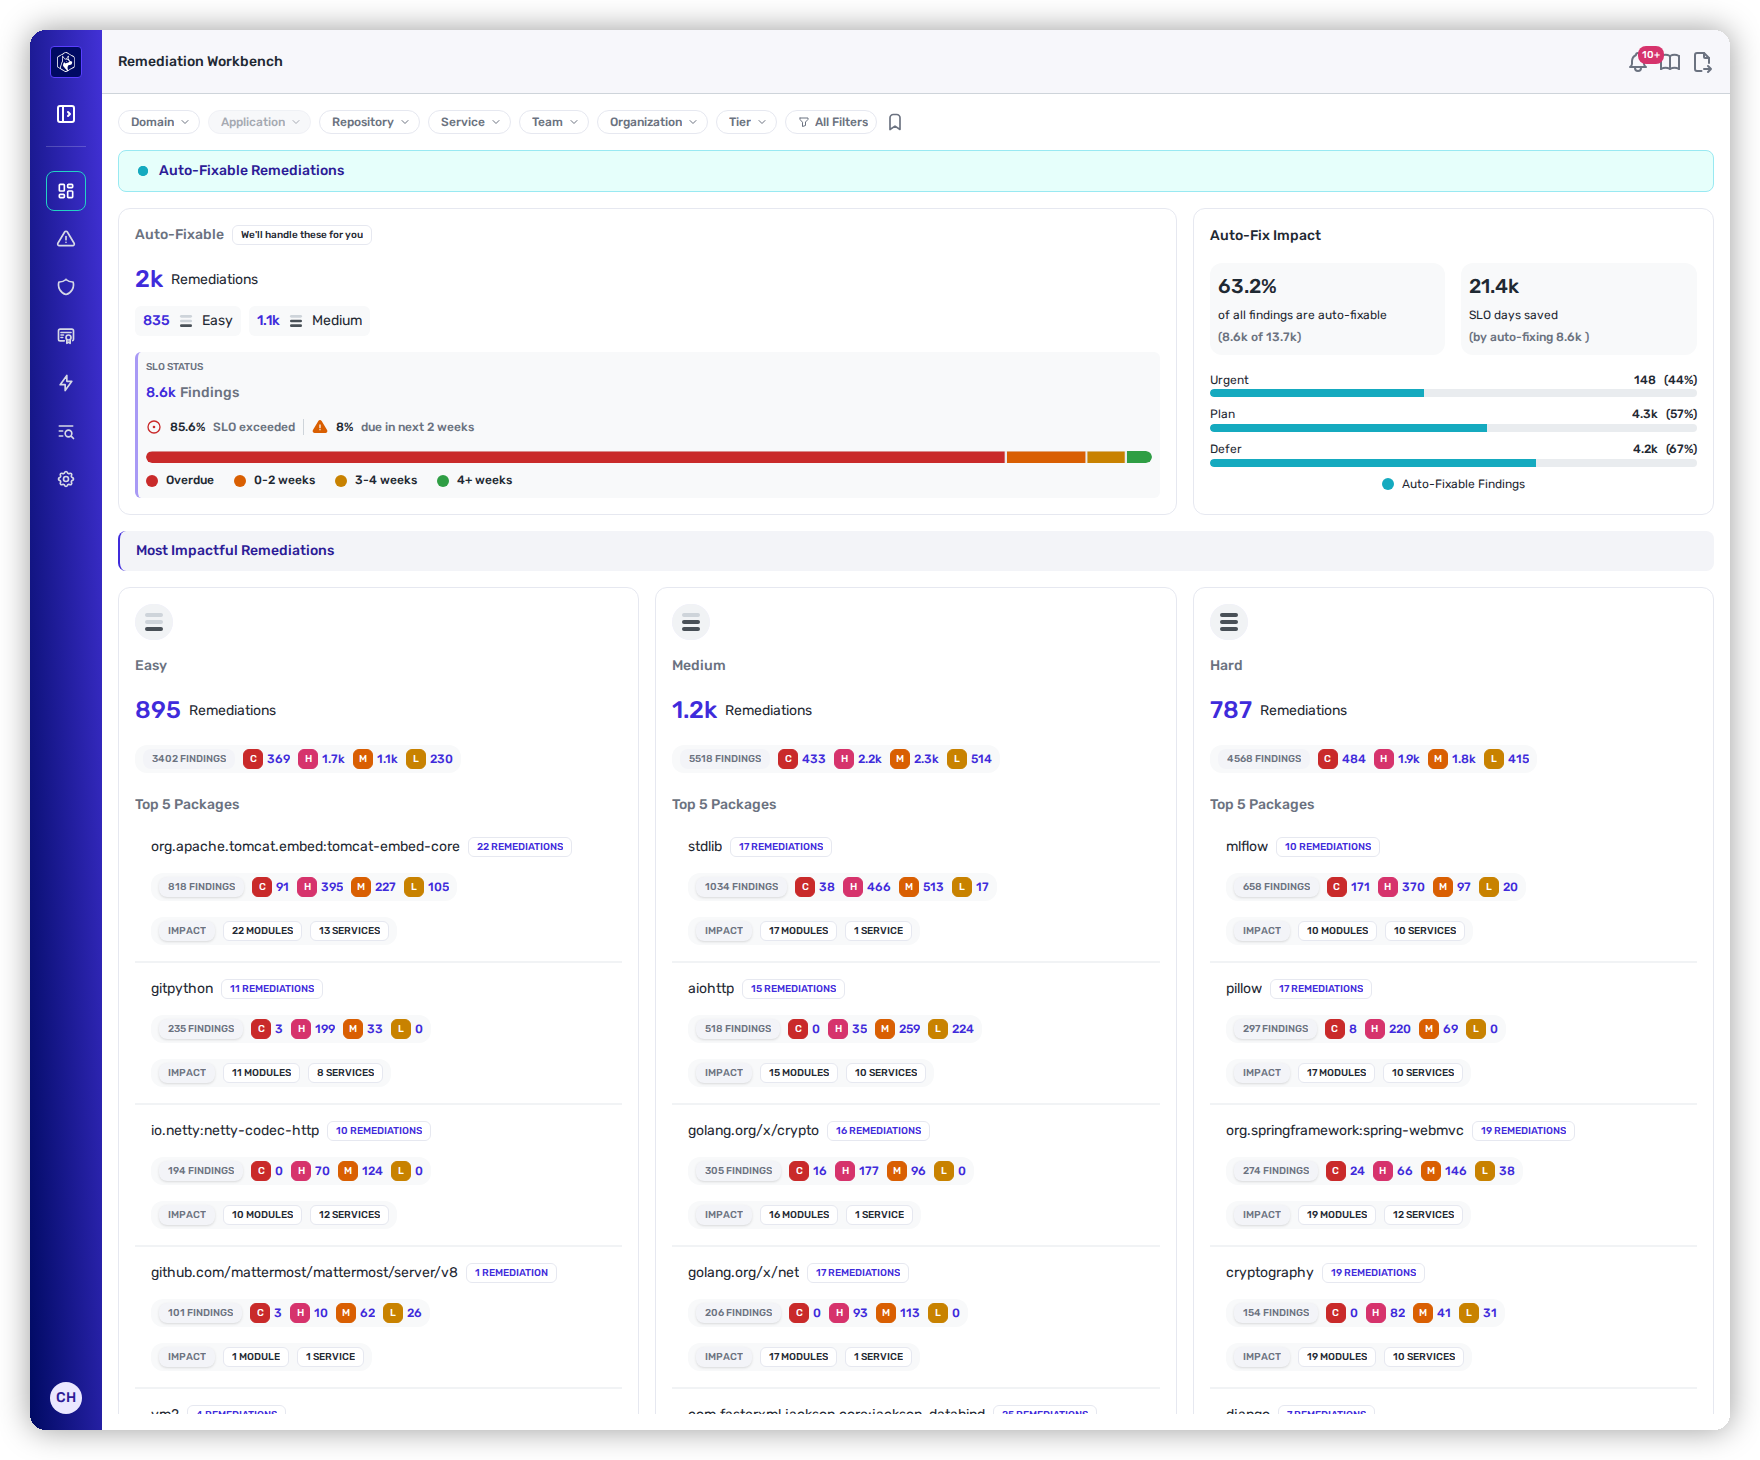The height and width of the screenshot is (1460, 1760).
Task: Open the lightning bolt icon in sidebar
Action: [66, 383]
